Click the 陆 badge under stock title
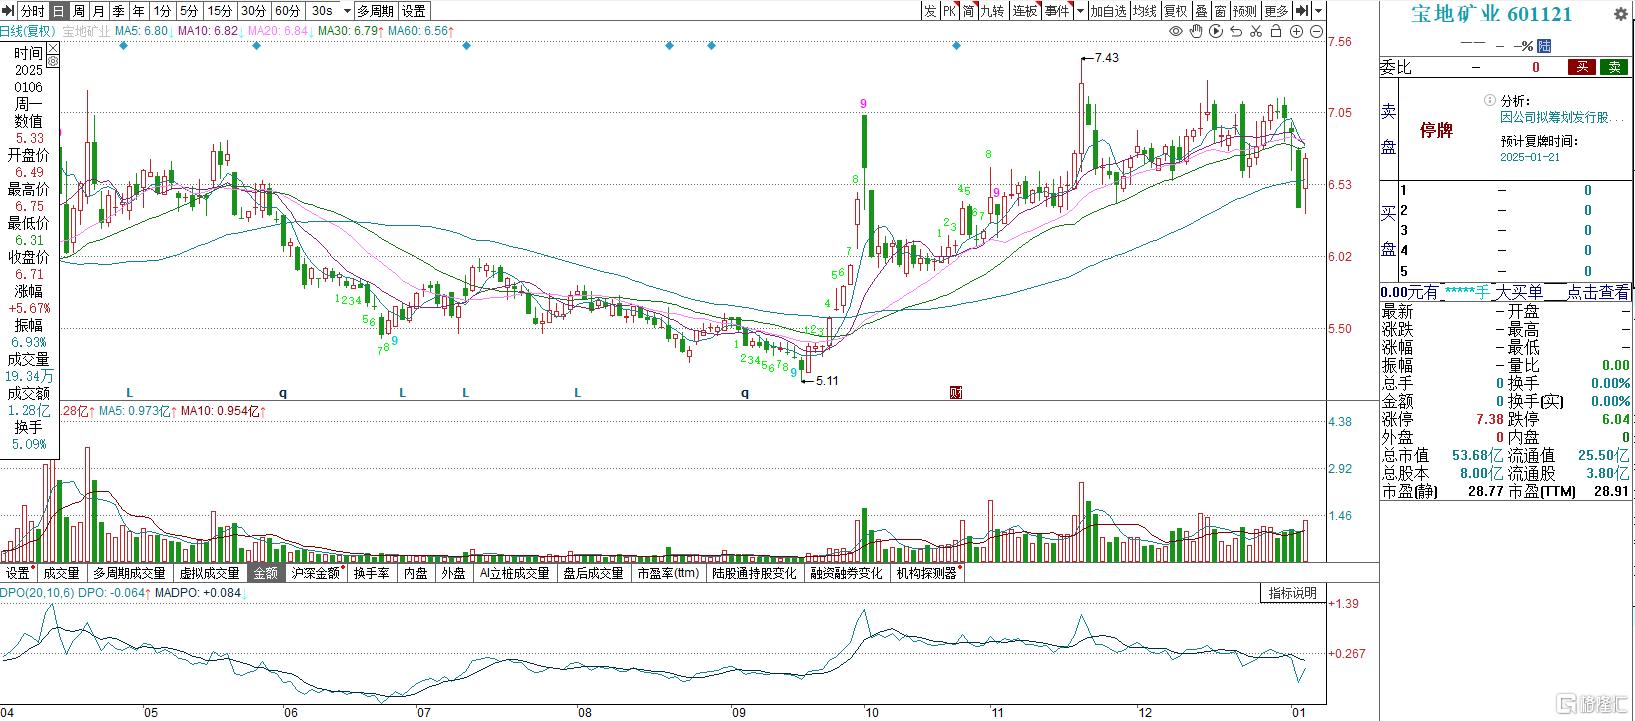Screen dimensions: 1635x721 [1545, 46]
